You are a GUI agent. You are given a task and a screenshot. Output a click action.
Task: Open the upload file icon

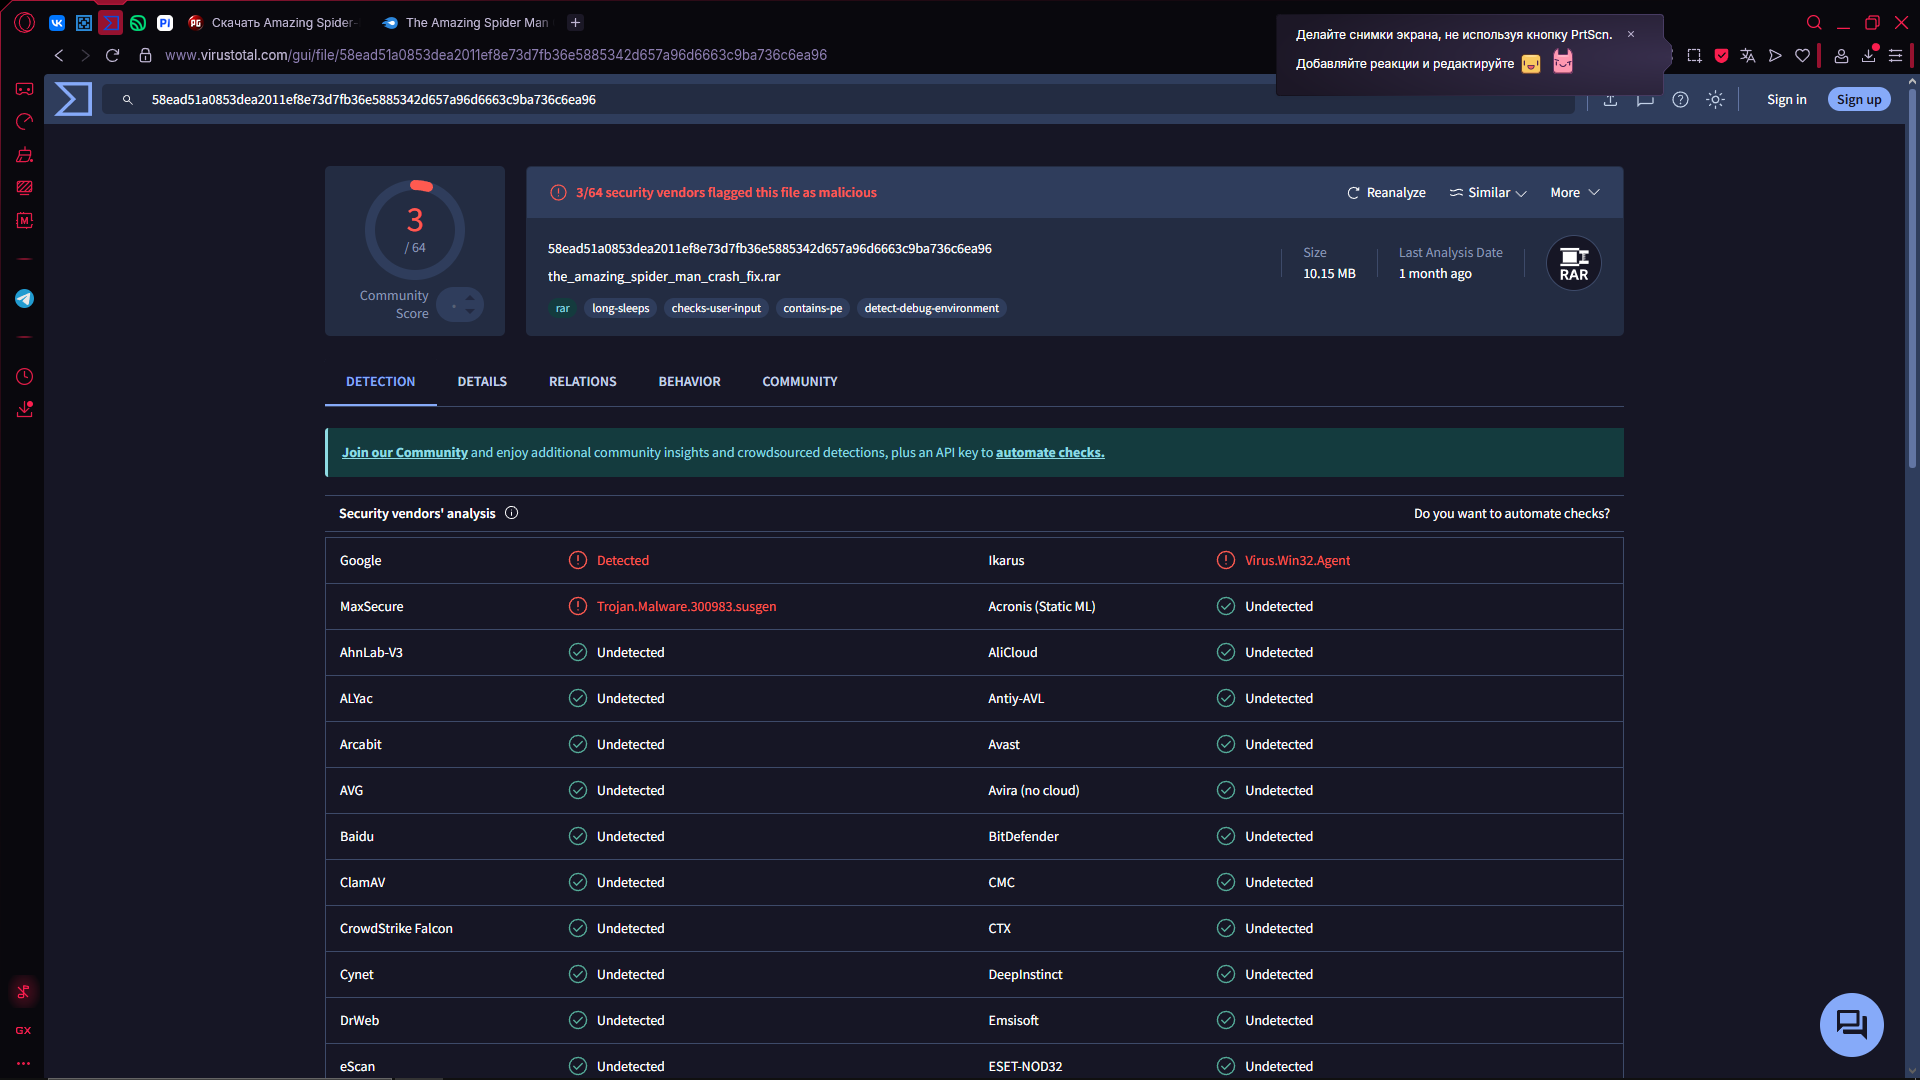(x=1610, y=99)
